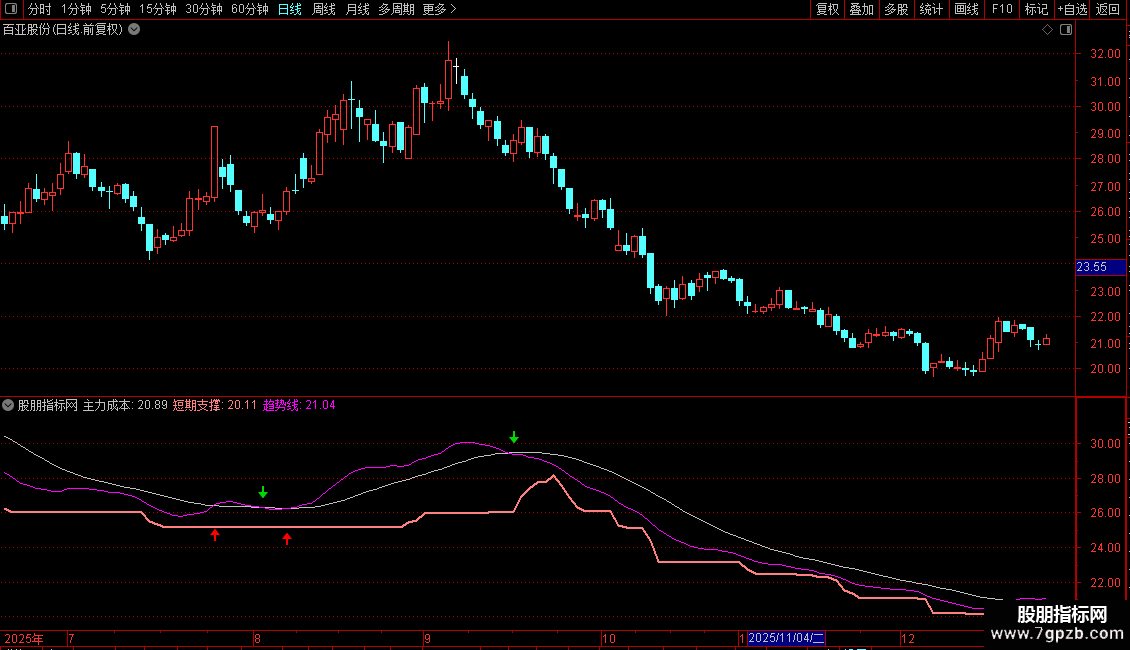Click the green down arrow signal near September peak
1130x650 pixels.
coord(514,437)
